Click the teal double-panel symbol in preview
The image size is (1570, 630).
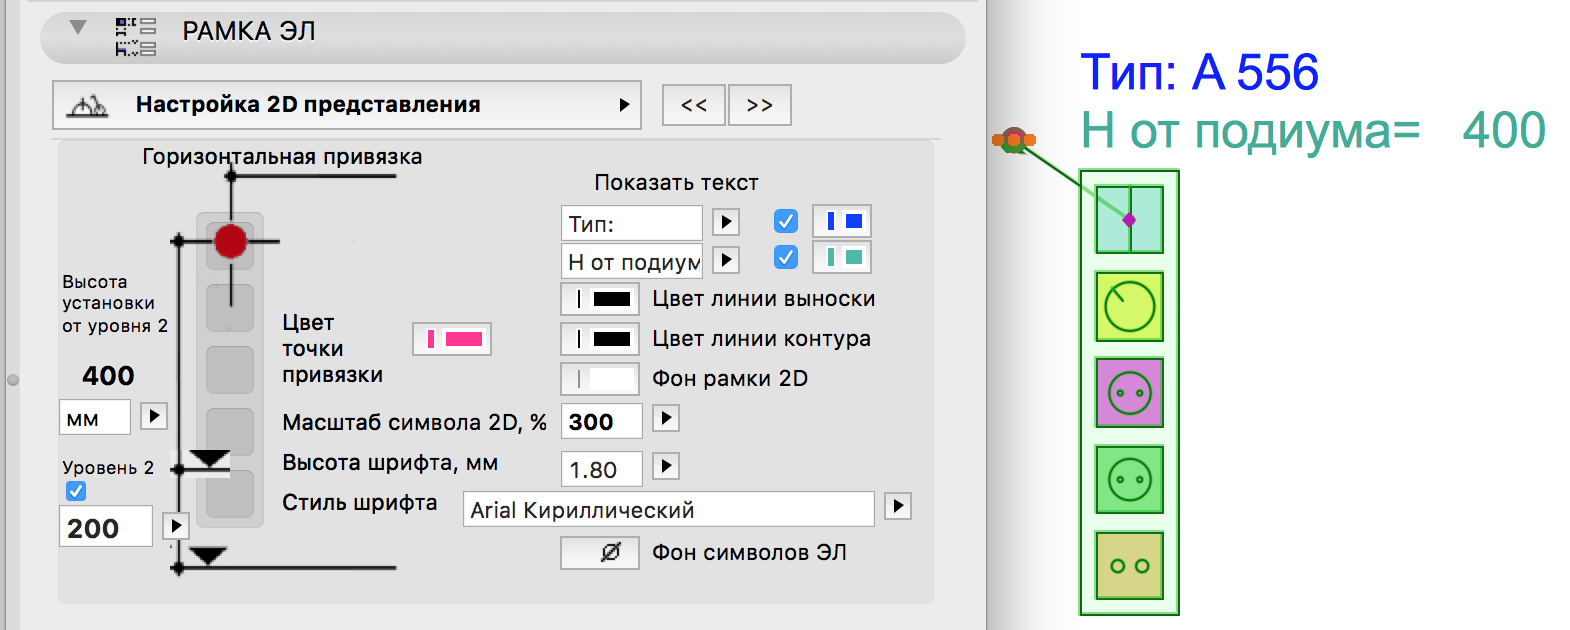1129,220
